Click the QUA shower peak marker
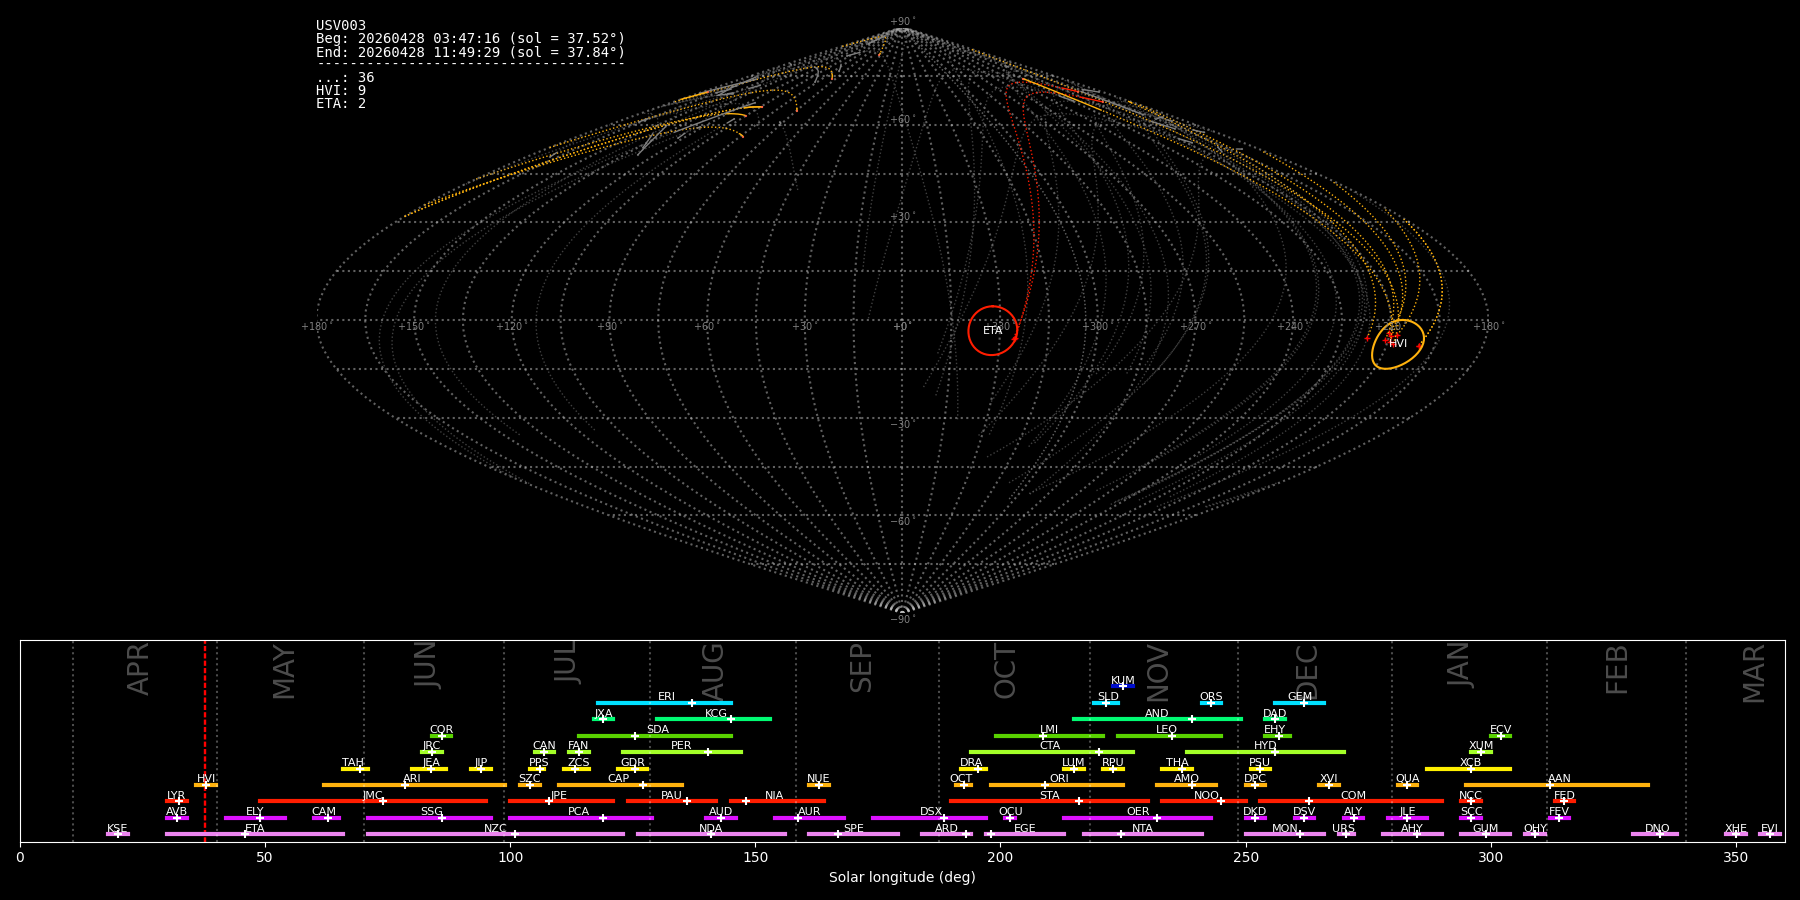 [1407, 785]
